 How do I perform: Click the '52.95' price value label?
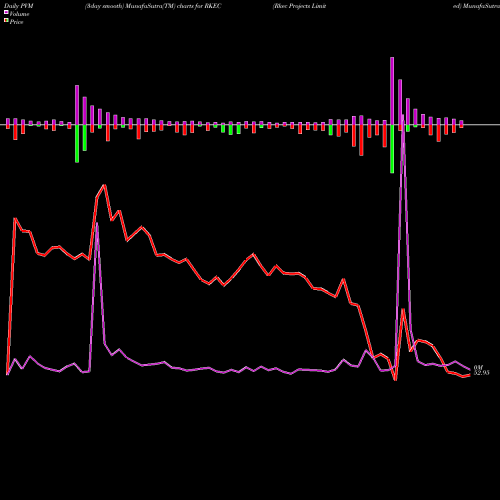point(482,373)
